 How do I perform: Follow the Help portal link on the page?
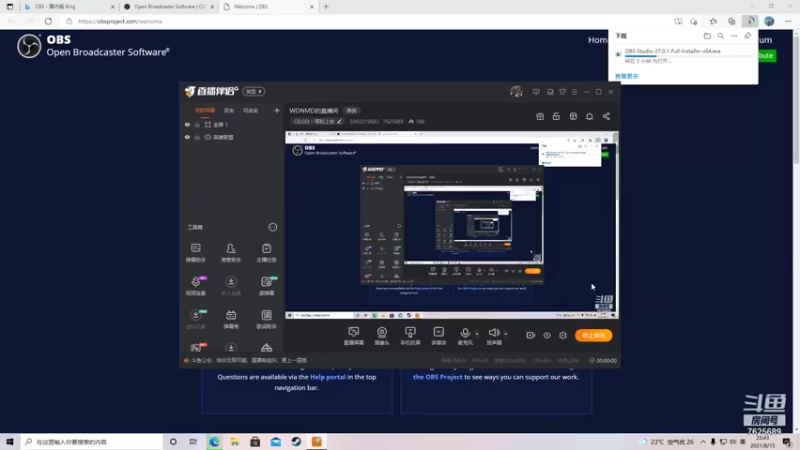click(x=328, y=377)
